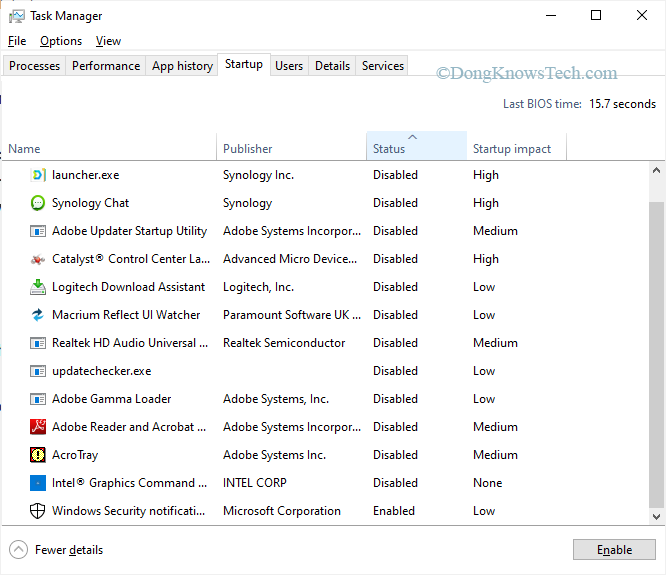Select the Catalyst Control Center entry name
This screenshot has width=666, height=575.
point(131,259)
